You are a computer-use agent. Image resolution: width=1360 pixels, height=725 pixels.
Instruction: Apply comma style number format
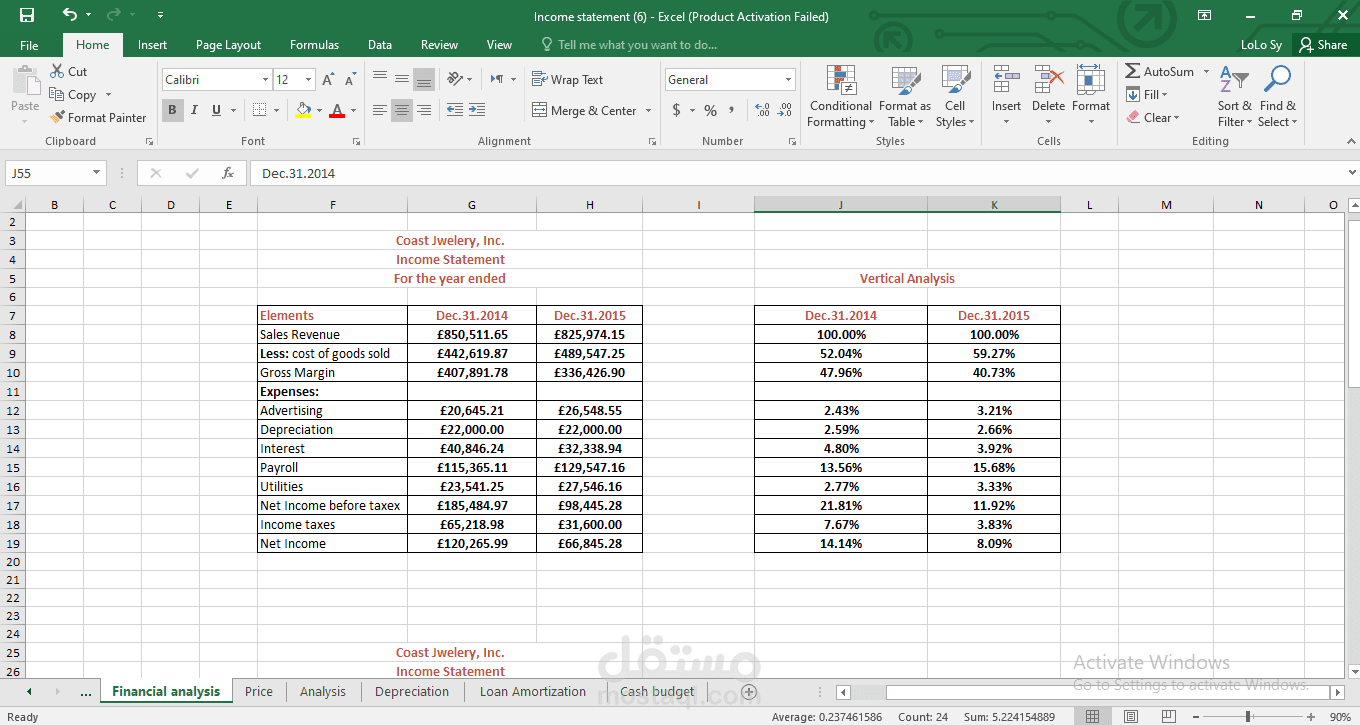pyautogui.click(x=731, y=110)
